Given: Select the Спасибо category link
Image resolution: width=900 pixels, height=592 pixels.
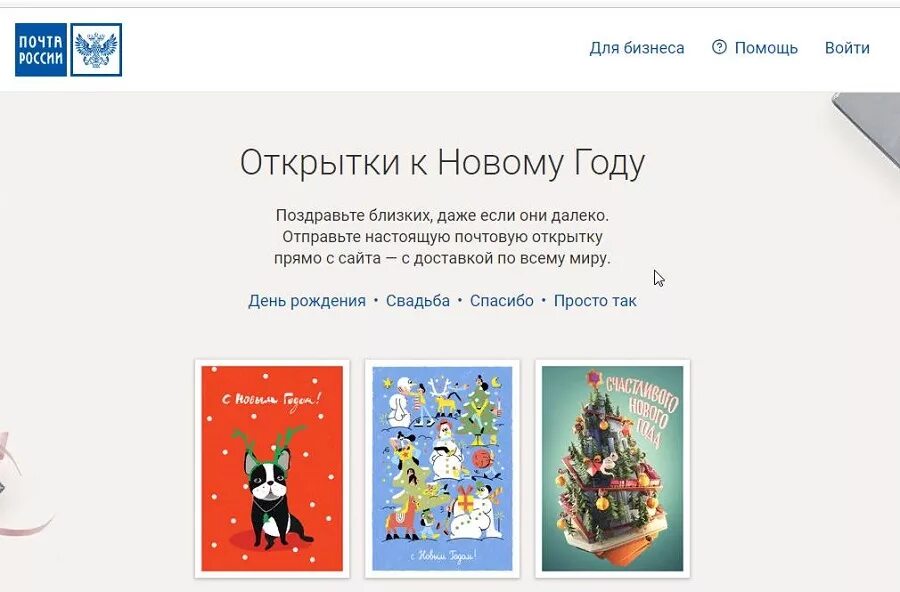Looking at the screenshot, I should coord(502,301).
